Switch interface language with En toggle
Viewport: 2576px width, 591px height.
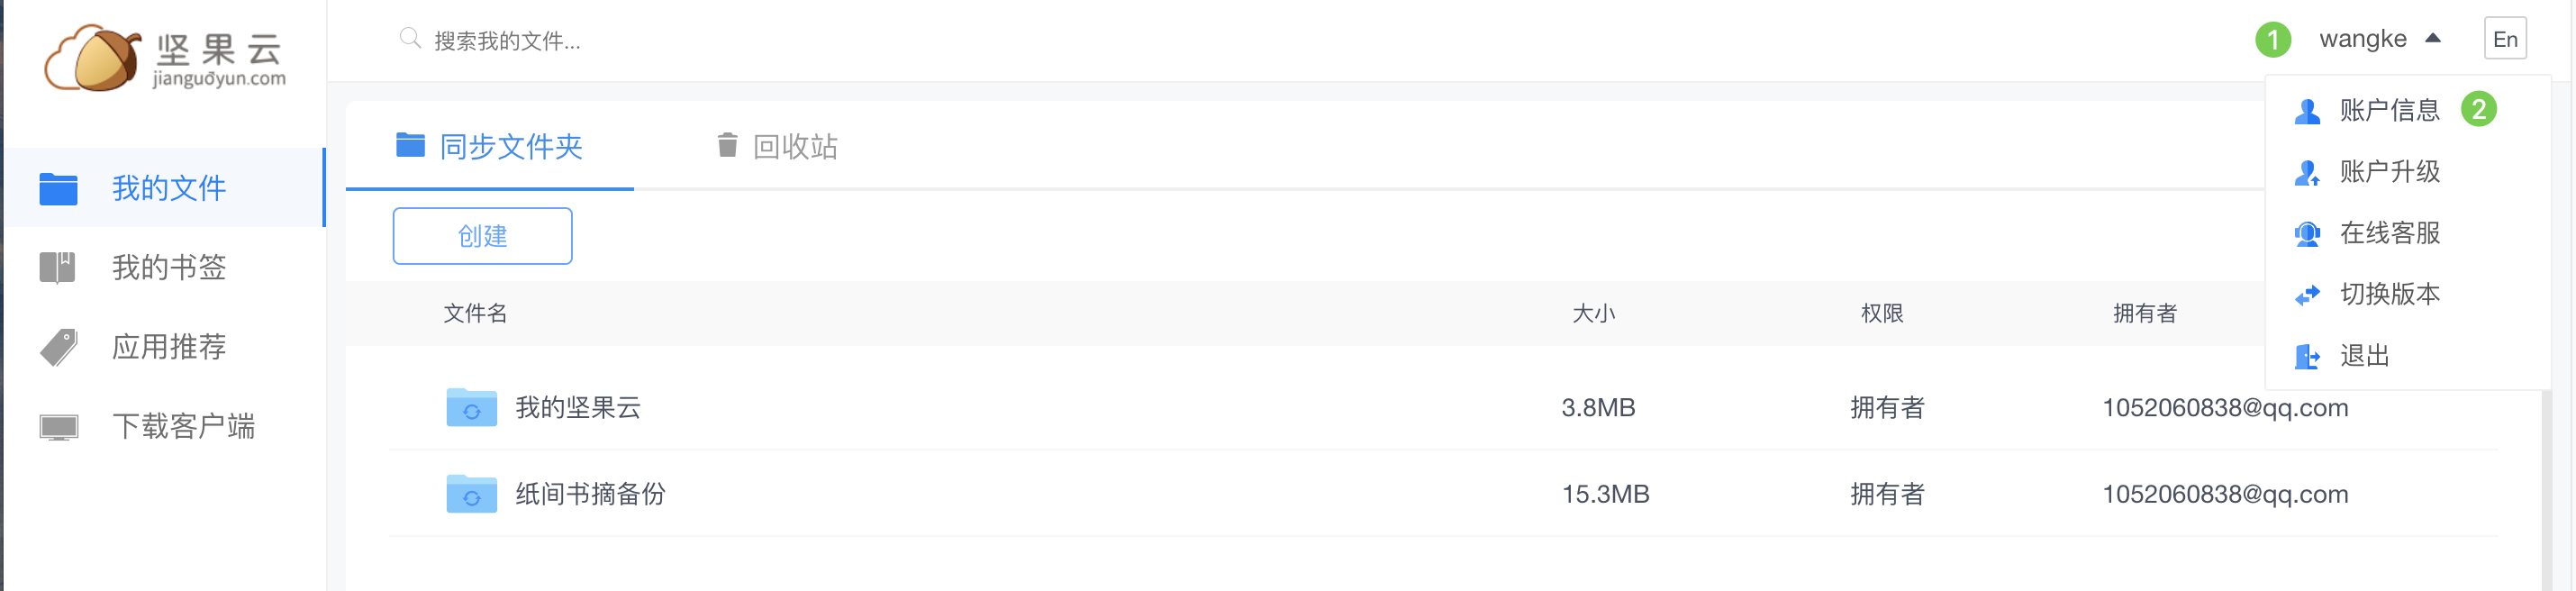[2504, 39]
